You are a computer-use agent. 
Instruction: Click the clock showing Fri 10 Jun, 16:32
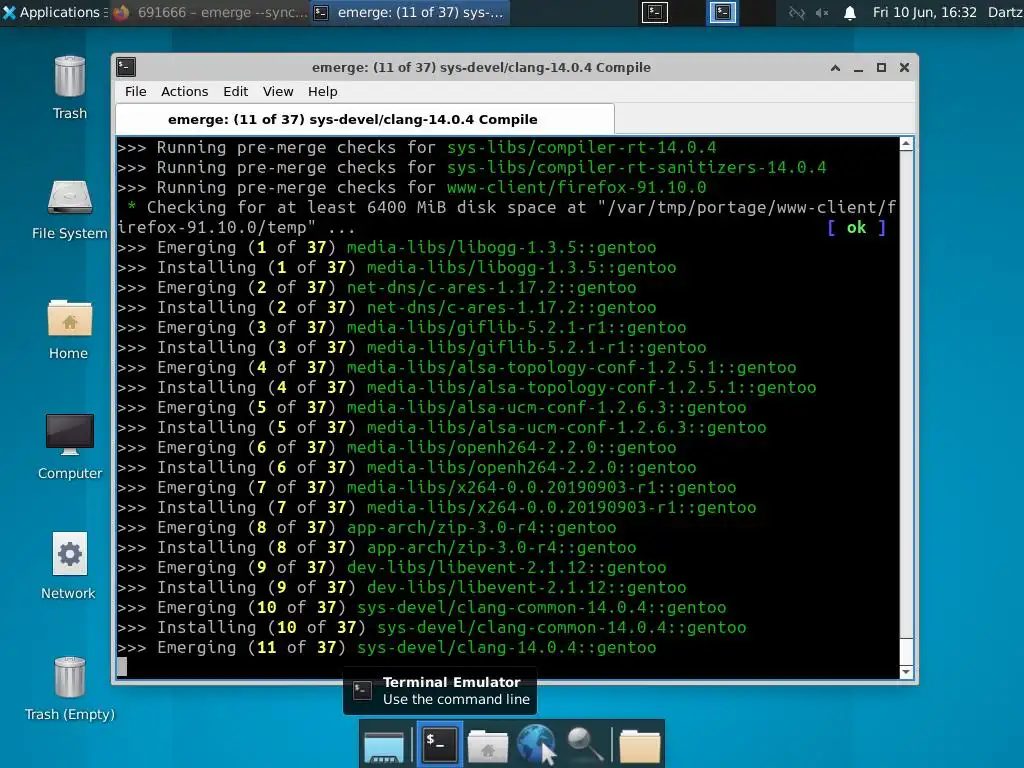(x=924, y=12)
